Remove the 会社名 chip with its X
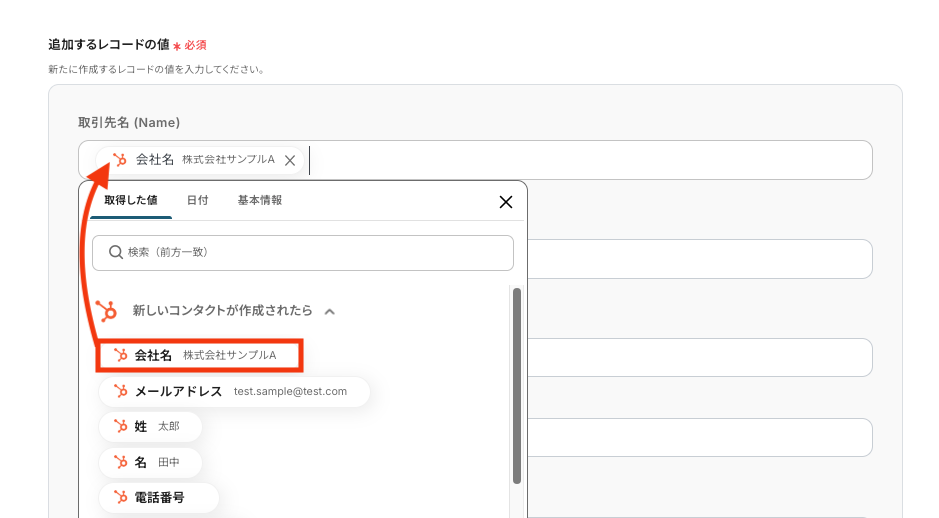This screenshot has height=518, width=939. [290, 160]
